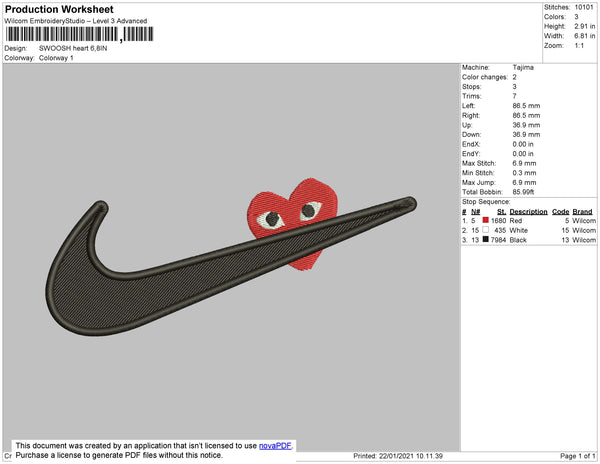Open the novaPDF hyperlink

275,446
